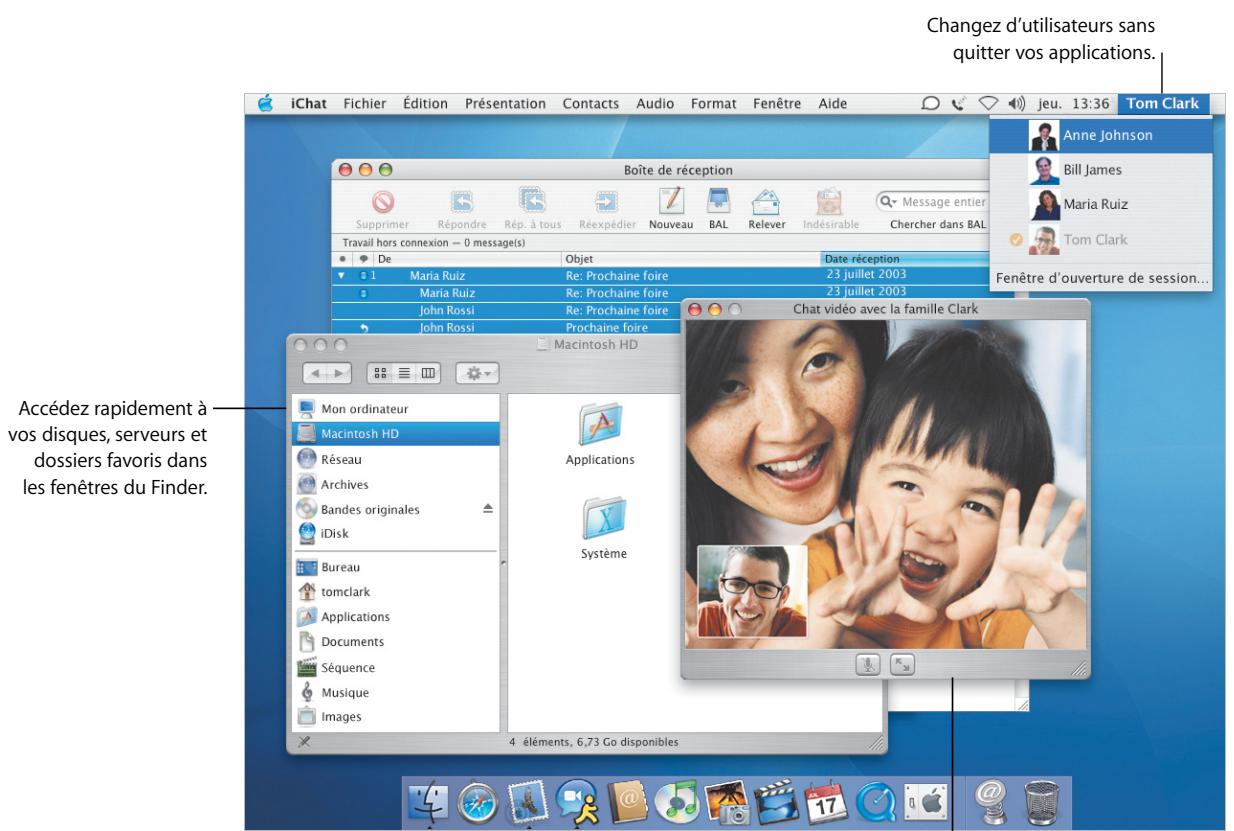Collapse the Maria Ruiz message thread triangle
The height and width of the screenshot is (831, 1234).
[x=342, y=275]
